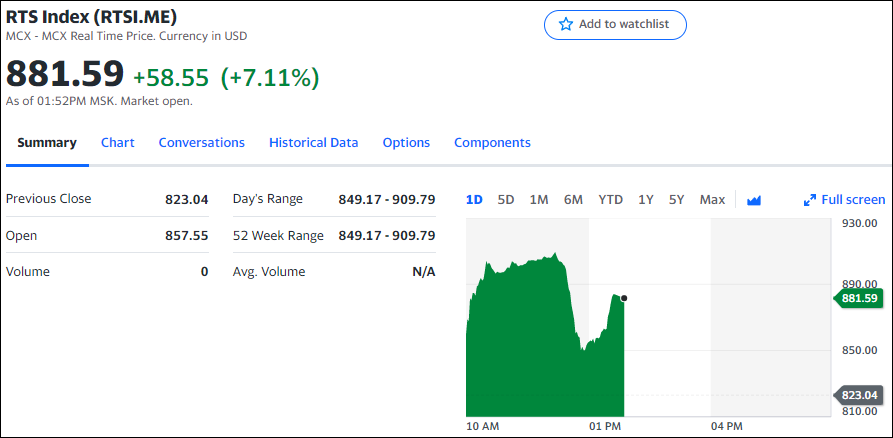The height and width of the screenshot is (438, 893).
Task: Change chart range to 1Y
Action: point(646,200)
